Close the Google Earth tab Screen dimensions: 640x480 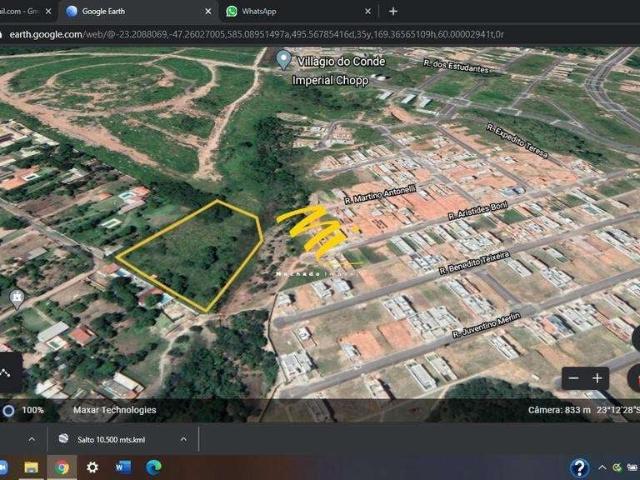tap(208, 11)
